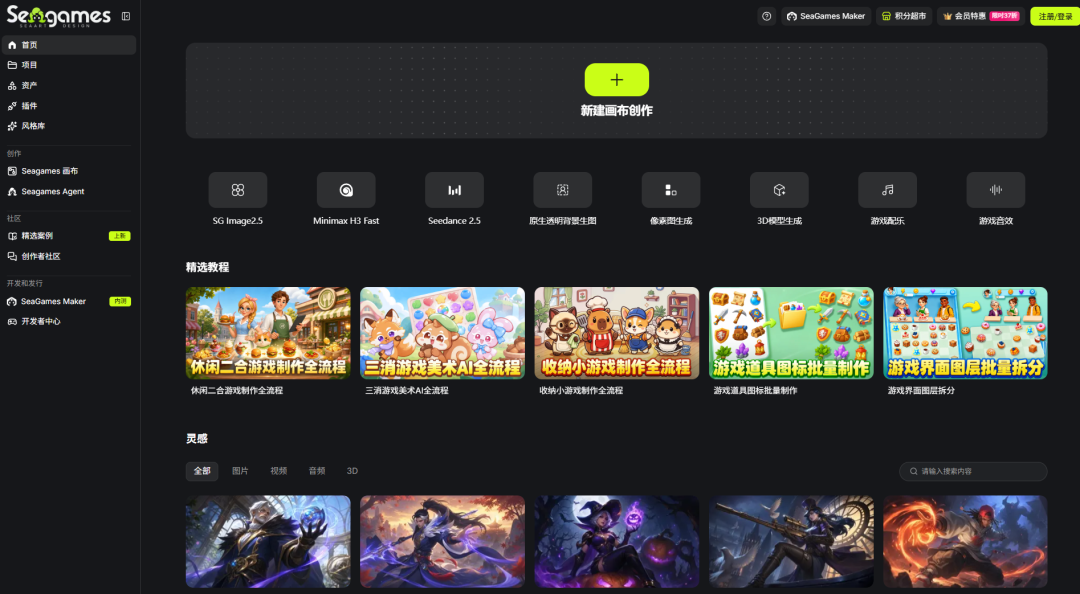
Task: Open the fiery red-haired character artwork
Action: (x=966, y=542)
